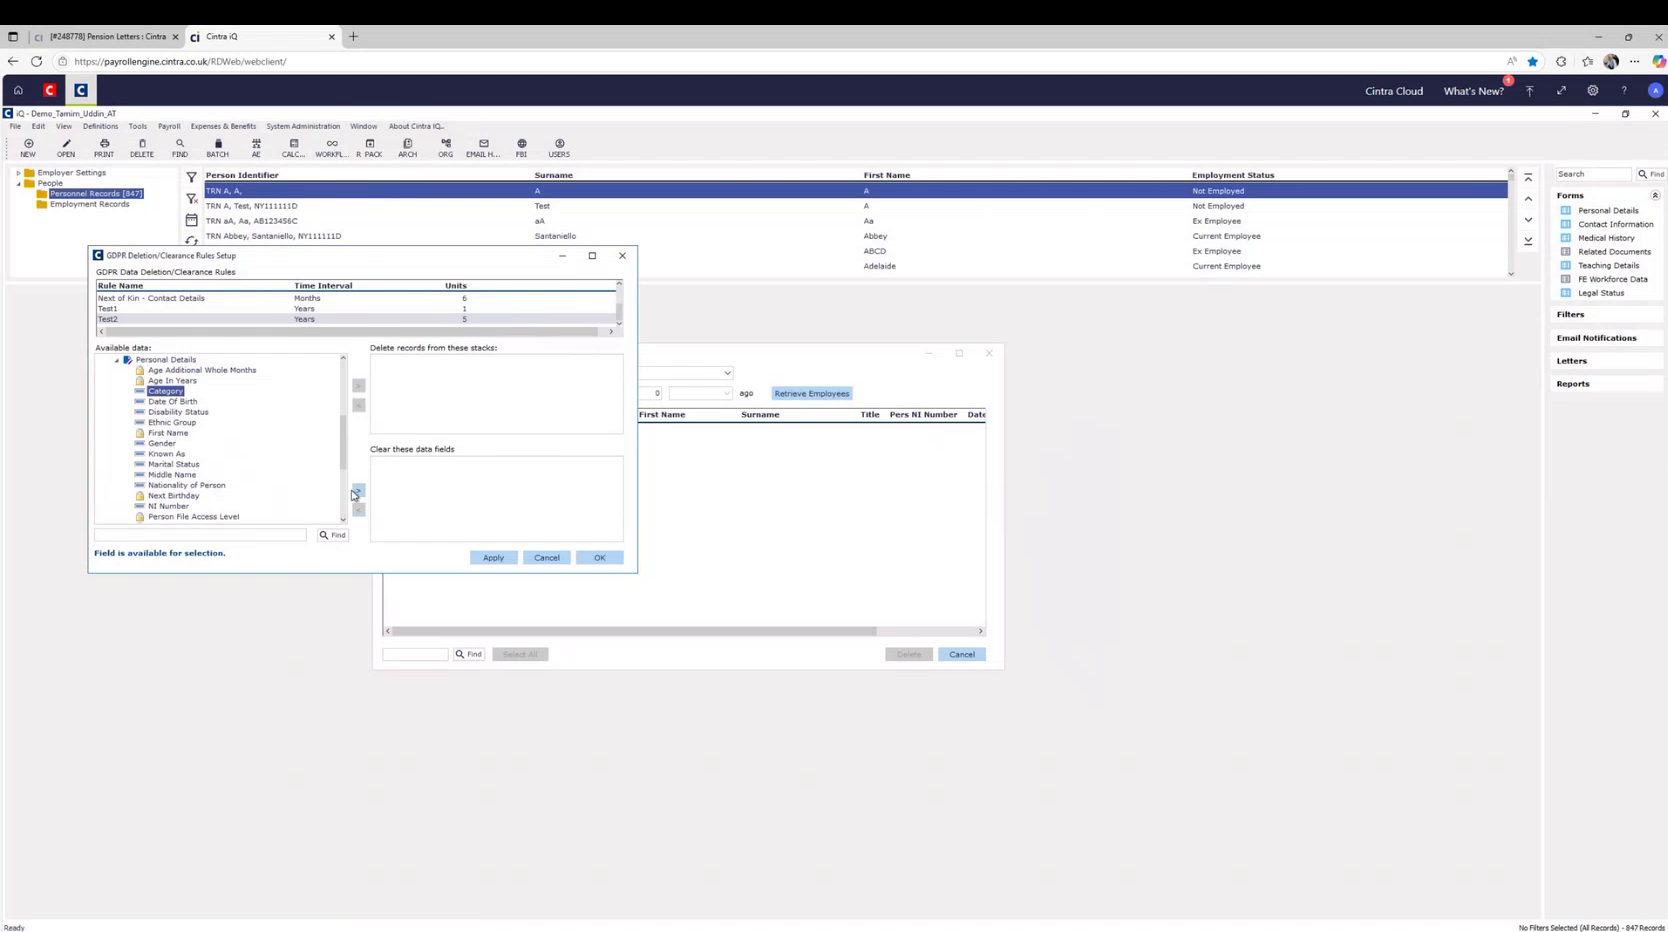Open the USERS toolbar icon
Image resolution: width=1668 pixels, height=932 pixels.
point(559,147)
